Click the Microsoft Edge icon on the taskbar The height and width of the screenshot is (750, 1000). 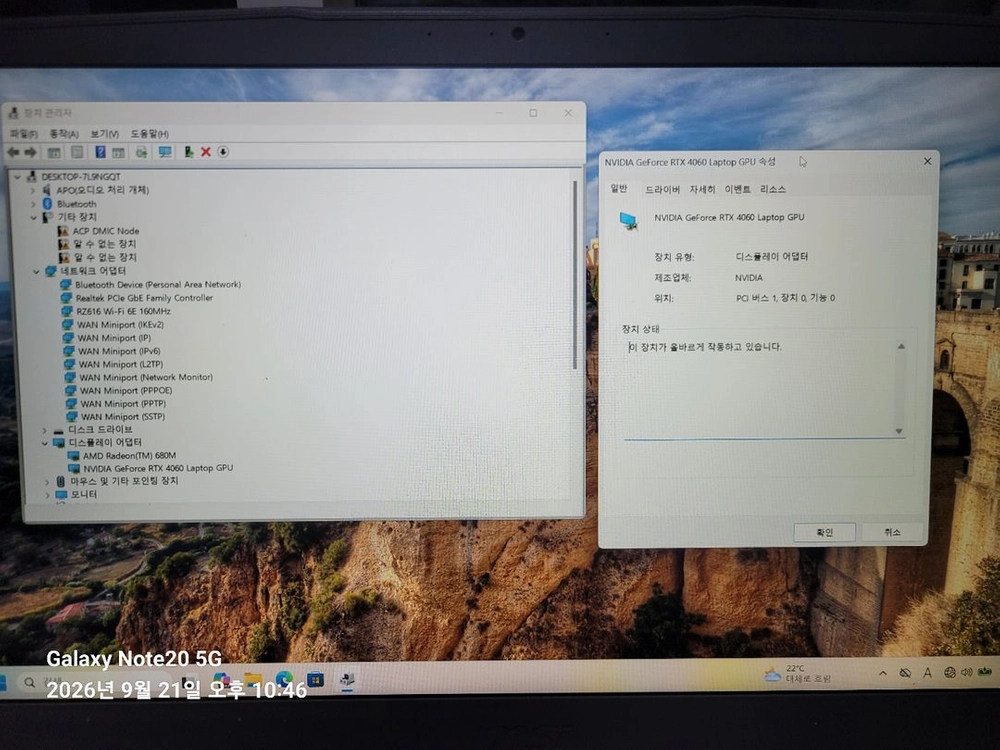[284, 680]
